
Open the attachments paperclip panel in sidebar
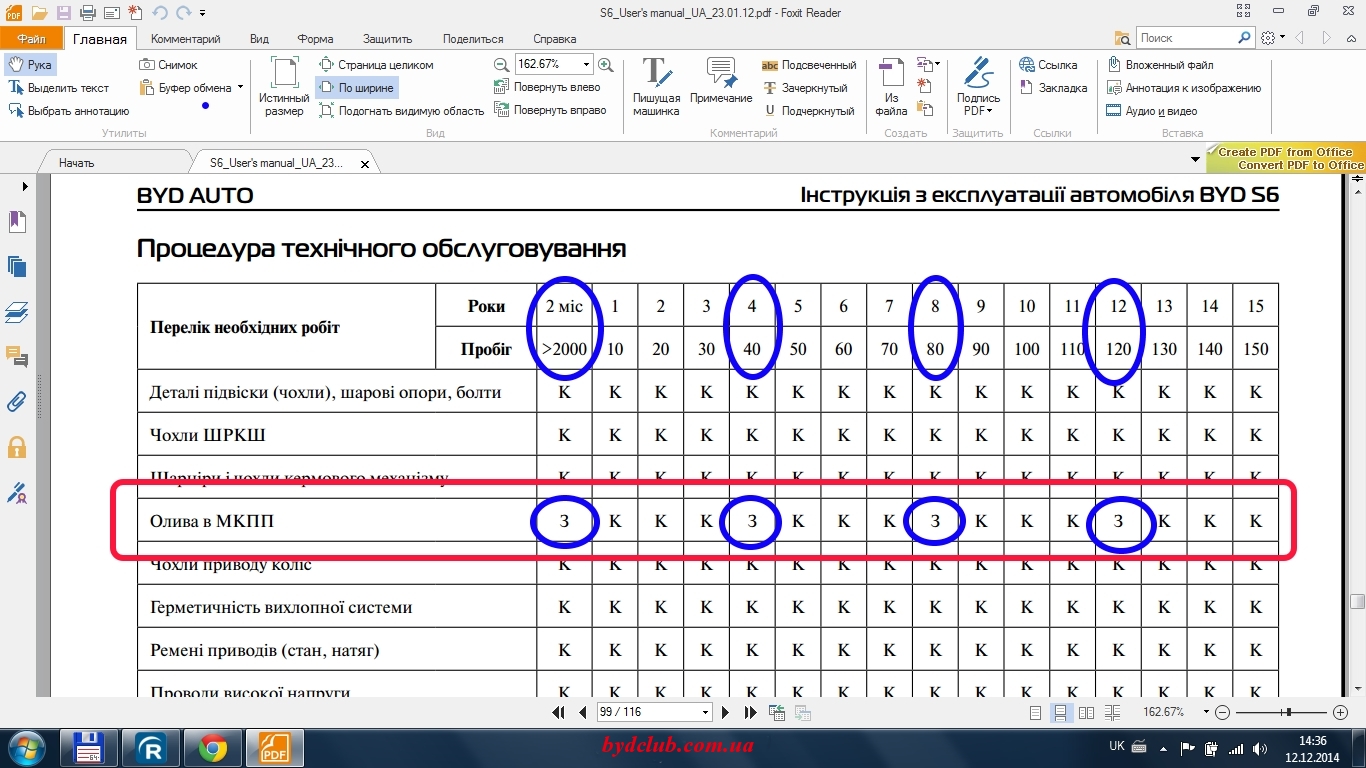pos(16,402)
